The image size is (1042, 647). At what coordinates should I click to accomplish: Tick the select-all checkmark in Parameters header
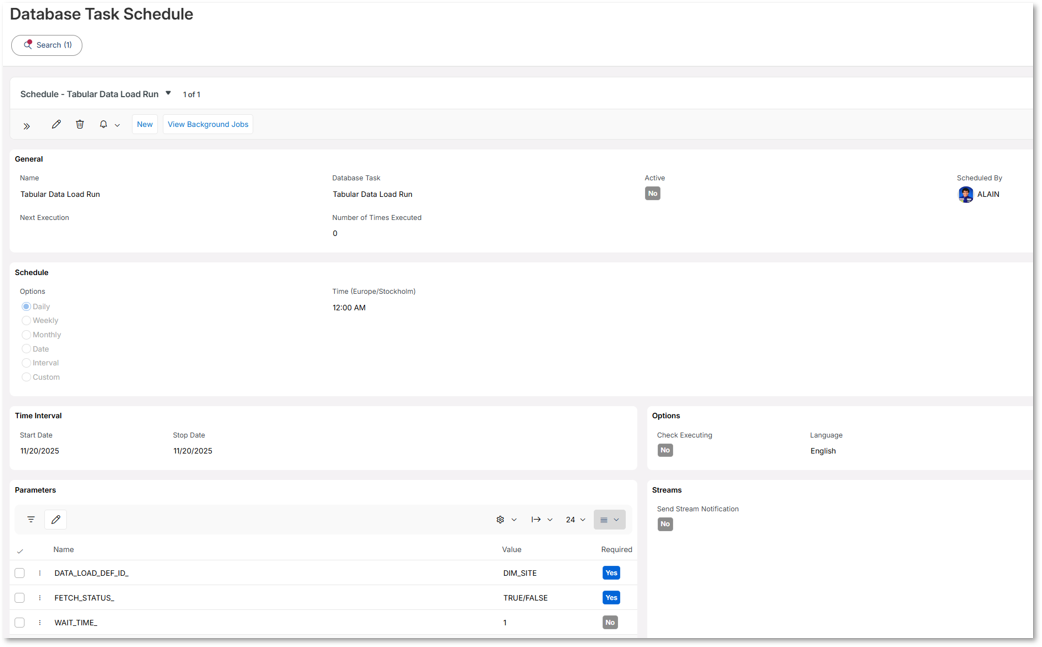pyautogui.click(x=20, y=551)
